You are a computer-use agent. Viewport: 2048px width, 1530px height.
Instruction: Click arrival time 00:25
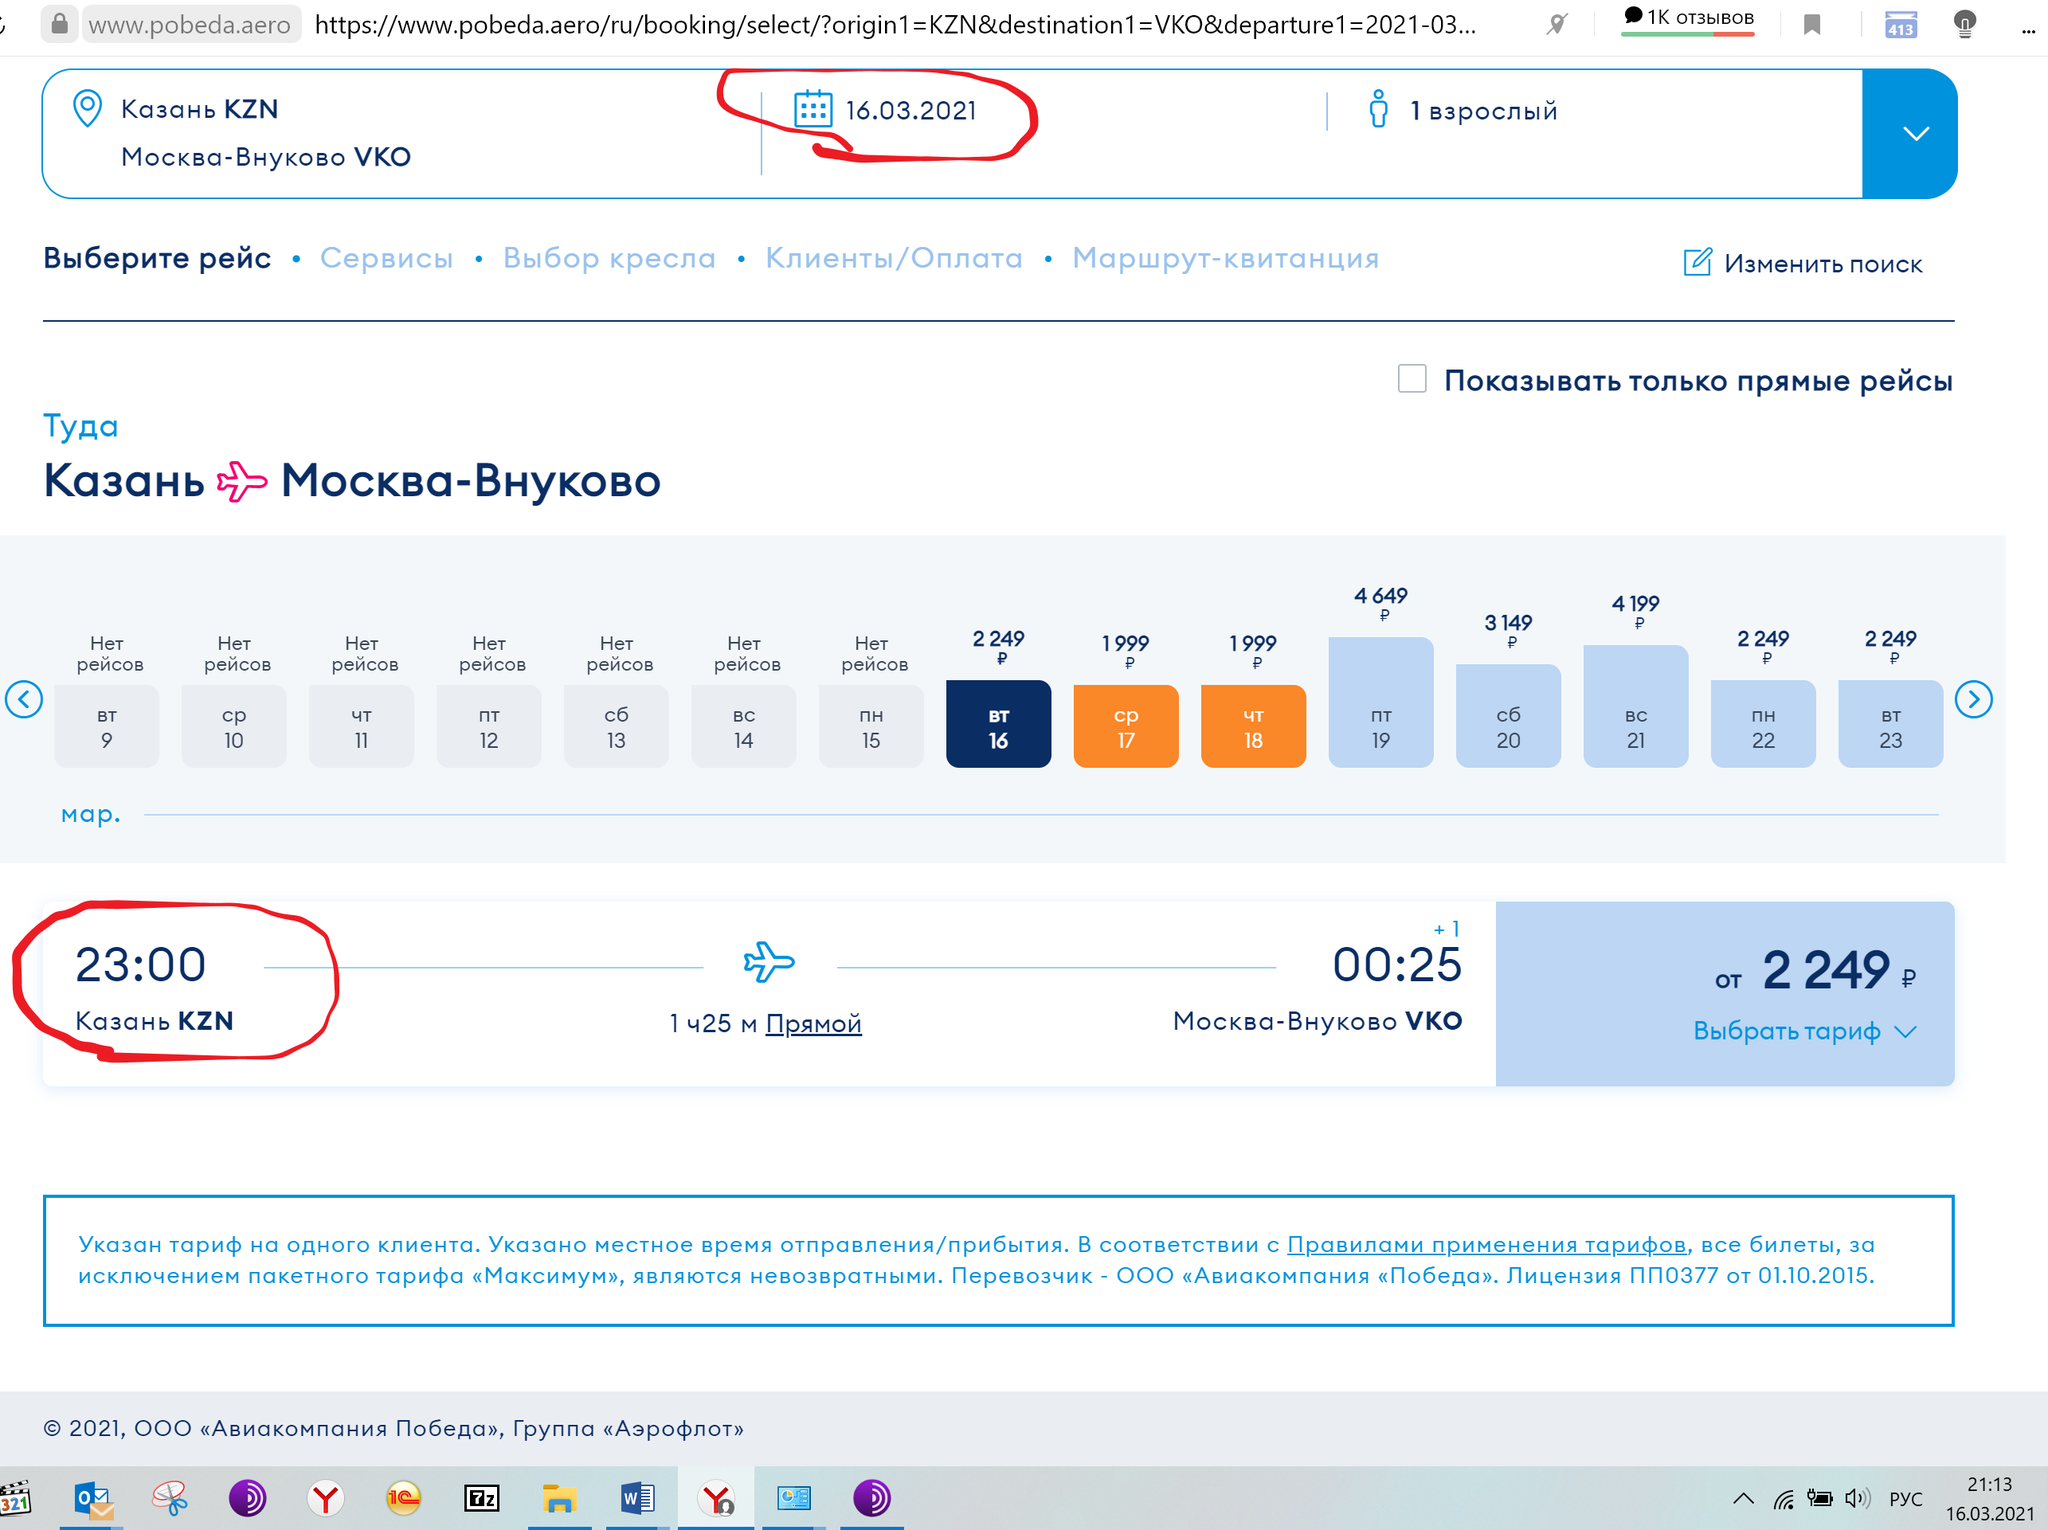[x=1397, y=965]
